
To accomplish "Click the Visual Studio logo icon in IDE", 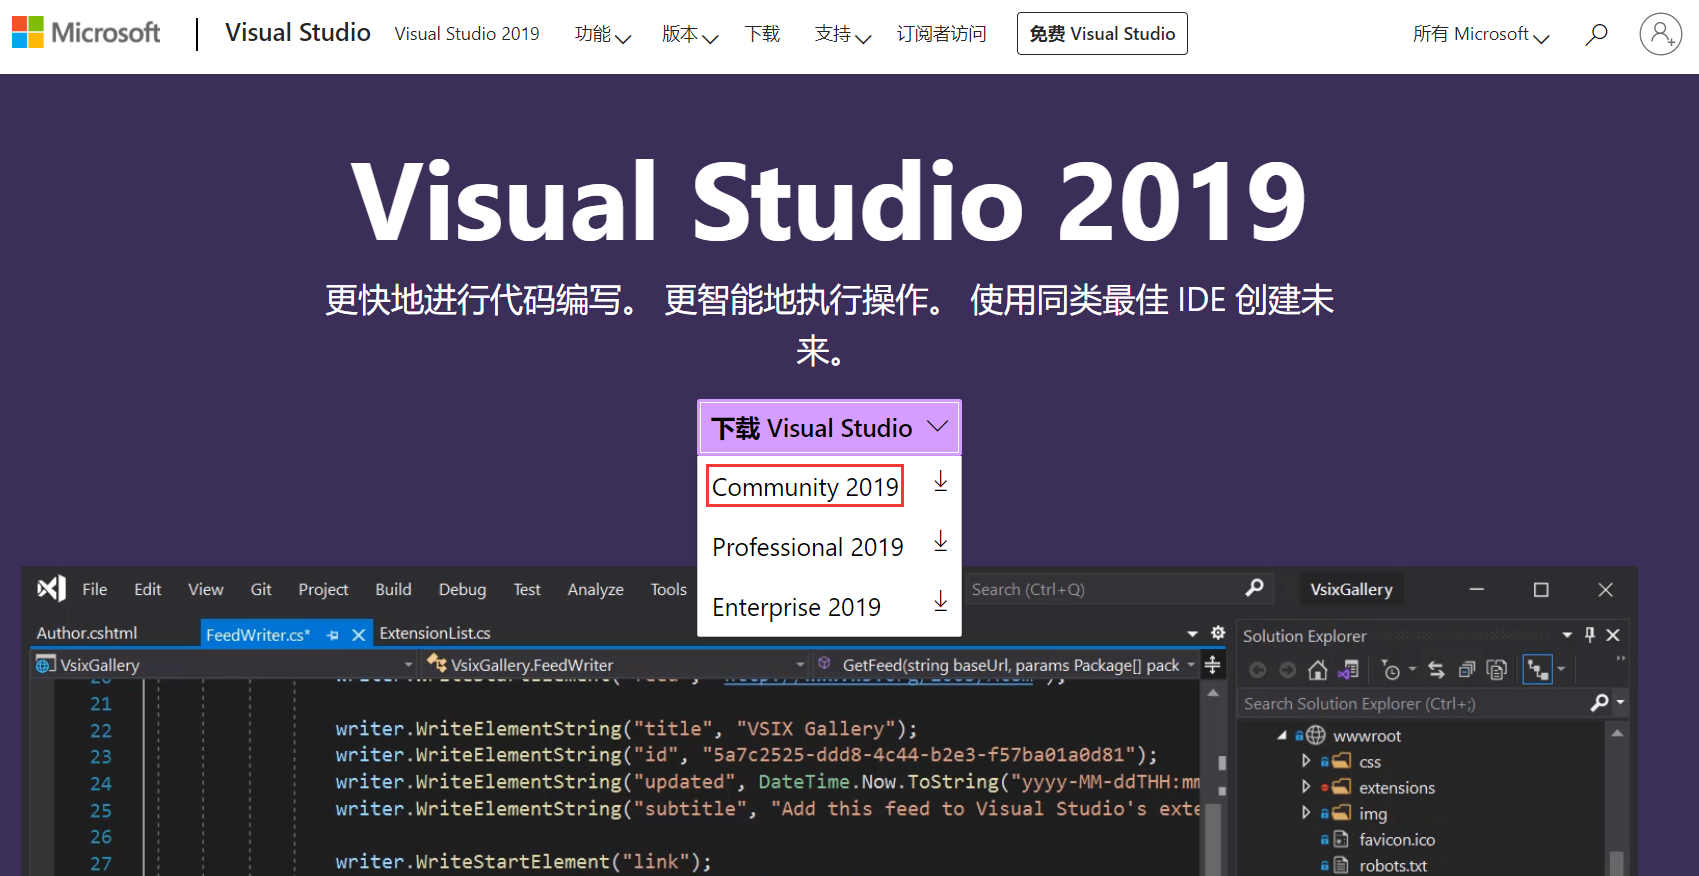I will coord(52,589).
